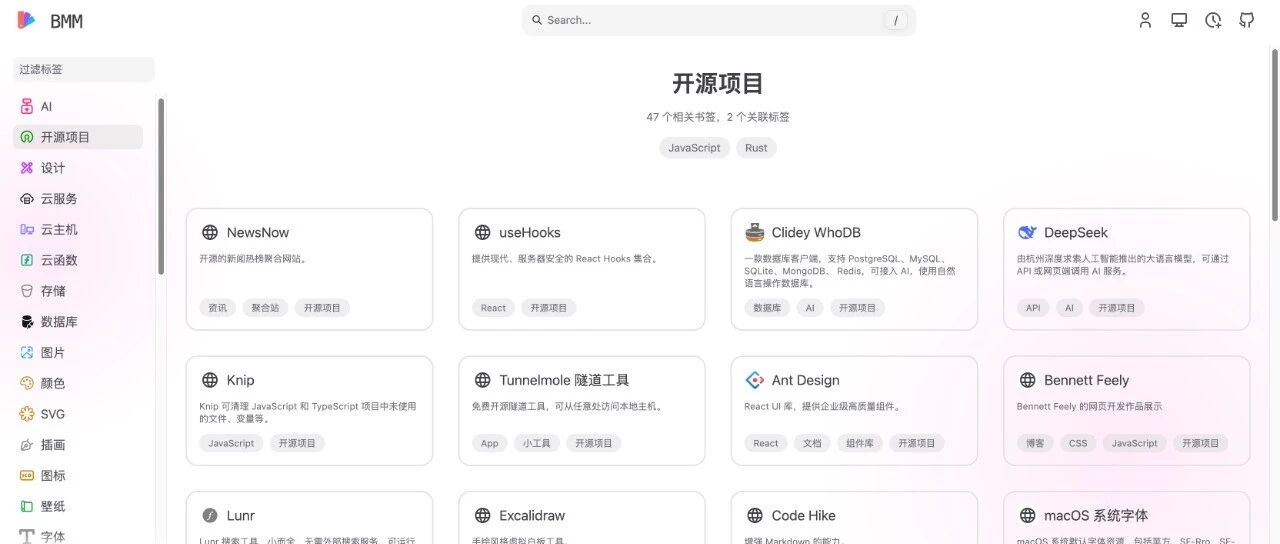The image size is (1280, 544).
Task: Click the 聚合站 tag on NewsNow card
Action: click(x=265, y=308)
